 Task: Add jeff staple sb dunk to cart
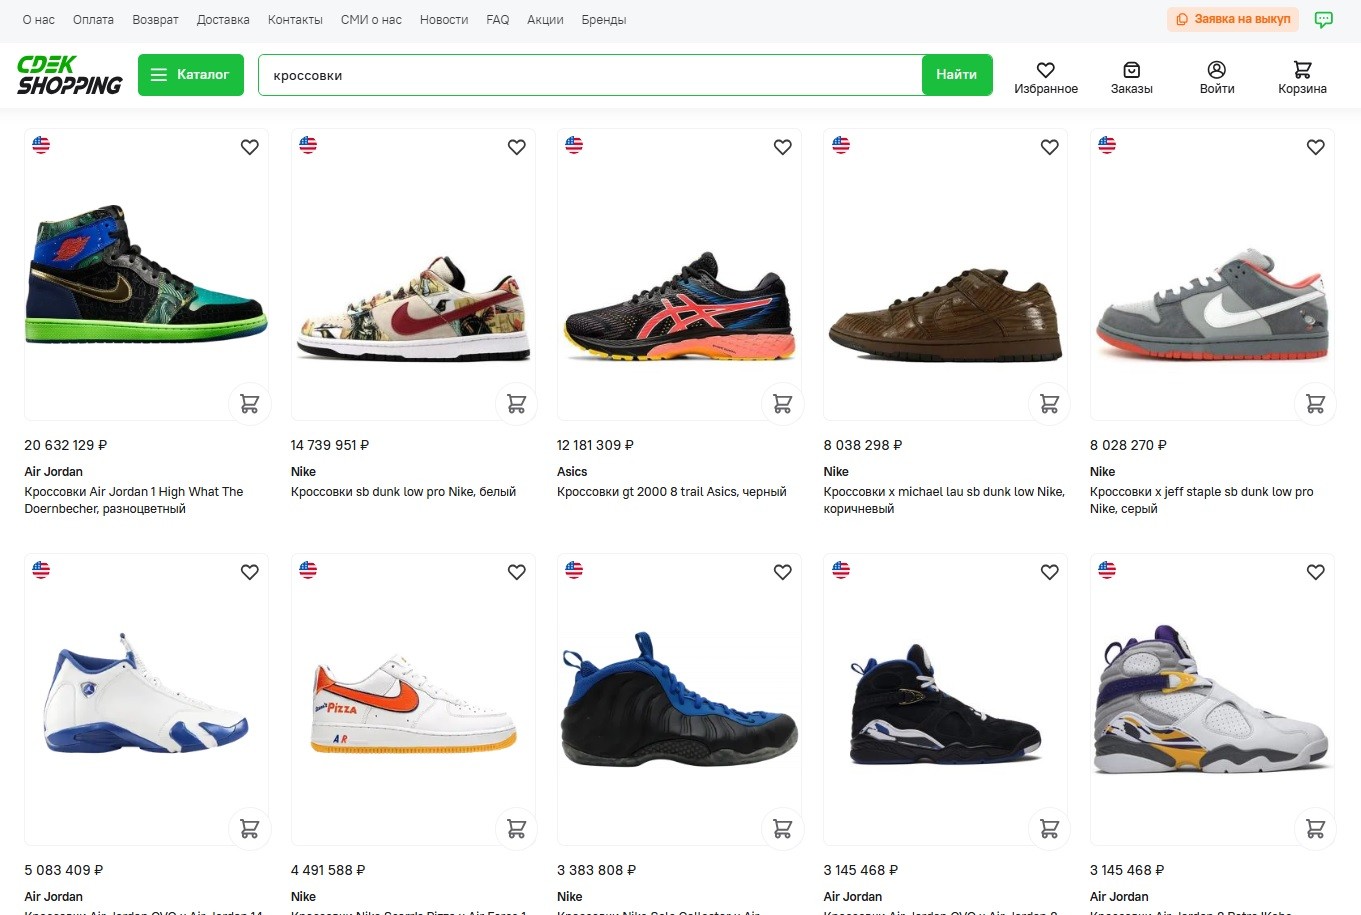(1315, 404)
